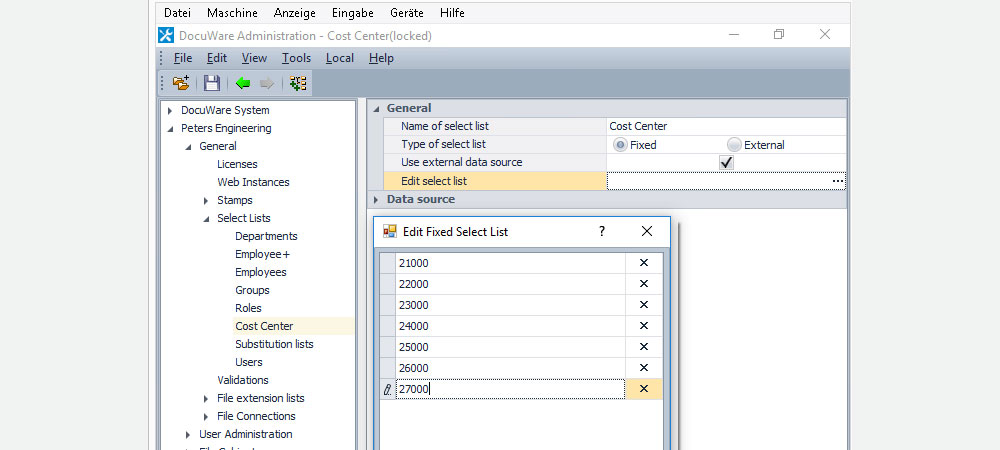Toggle Use external data source checkbox
This screenshot has height=450, width=1000.
coord(726,163)
